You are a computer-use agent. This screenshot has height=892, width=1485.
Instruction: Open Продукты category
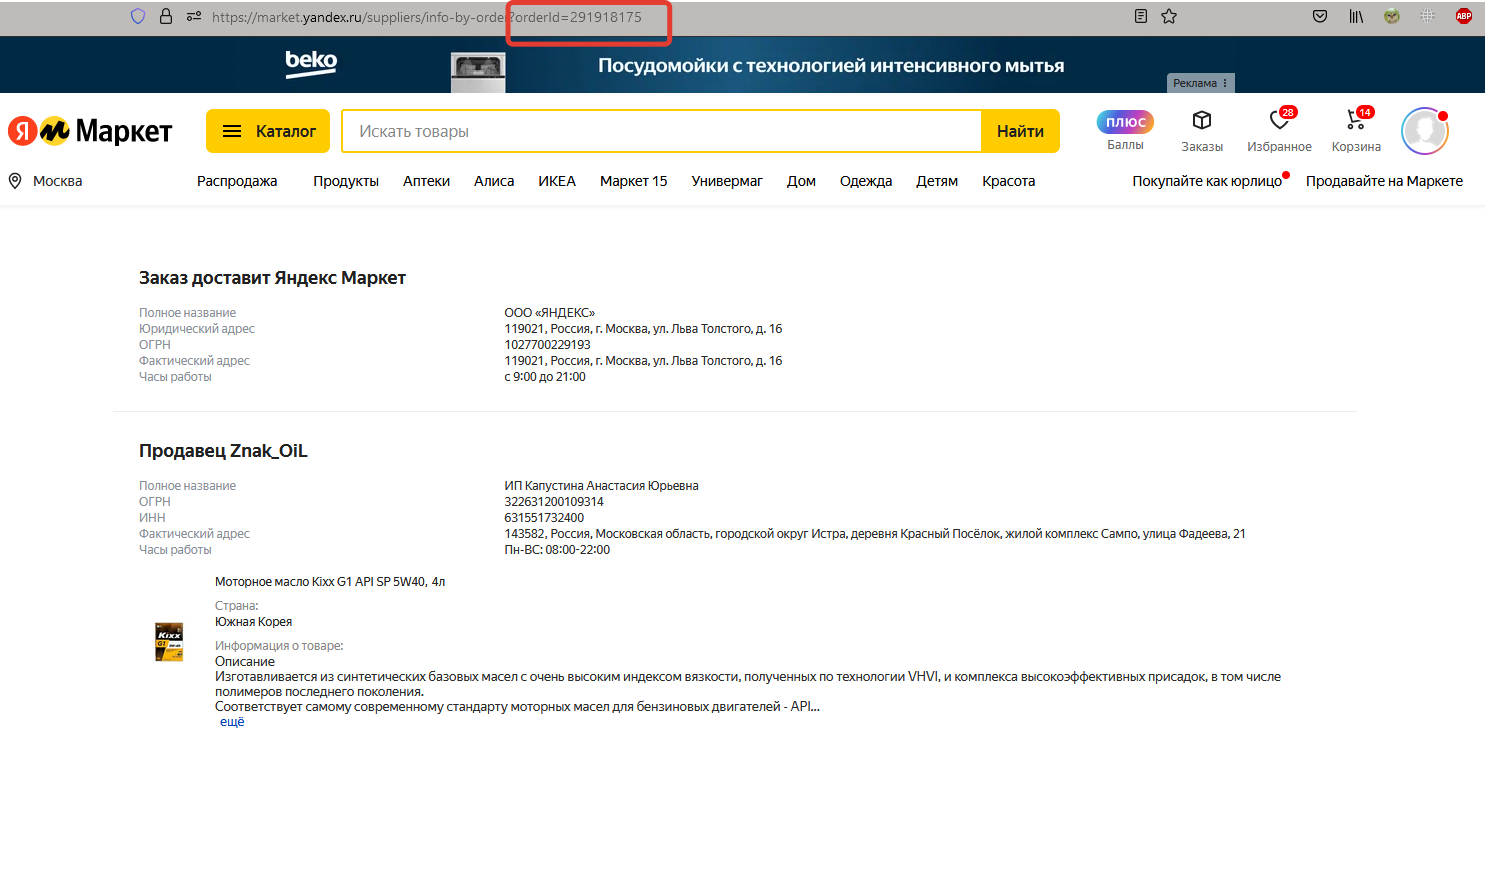[346, 181]
